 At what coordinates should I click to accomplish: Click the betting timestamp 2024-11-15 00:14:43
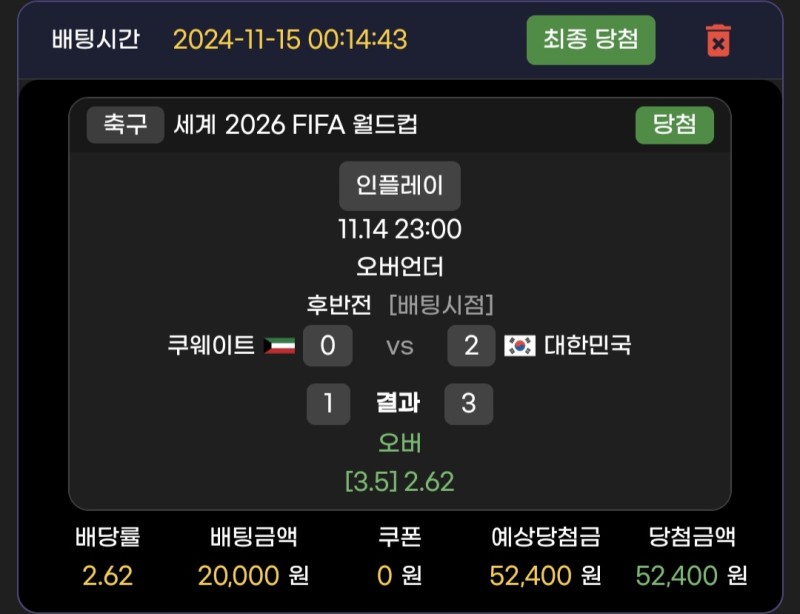click(290, 40)
